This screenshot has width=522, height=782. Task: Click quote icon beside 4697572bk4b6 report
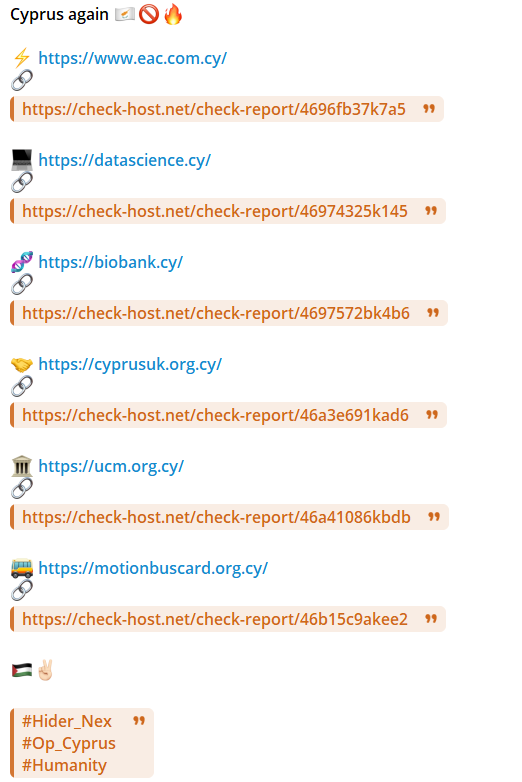click(433, 312)
